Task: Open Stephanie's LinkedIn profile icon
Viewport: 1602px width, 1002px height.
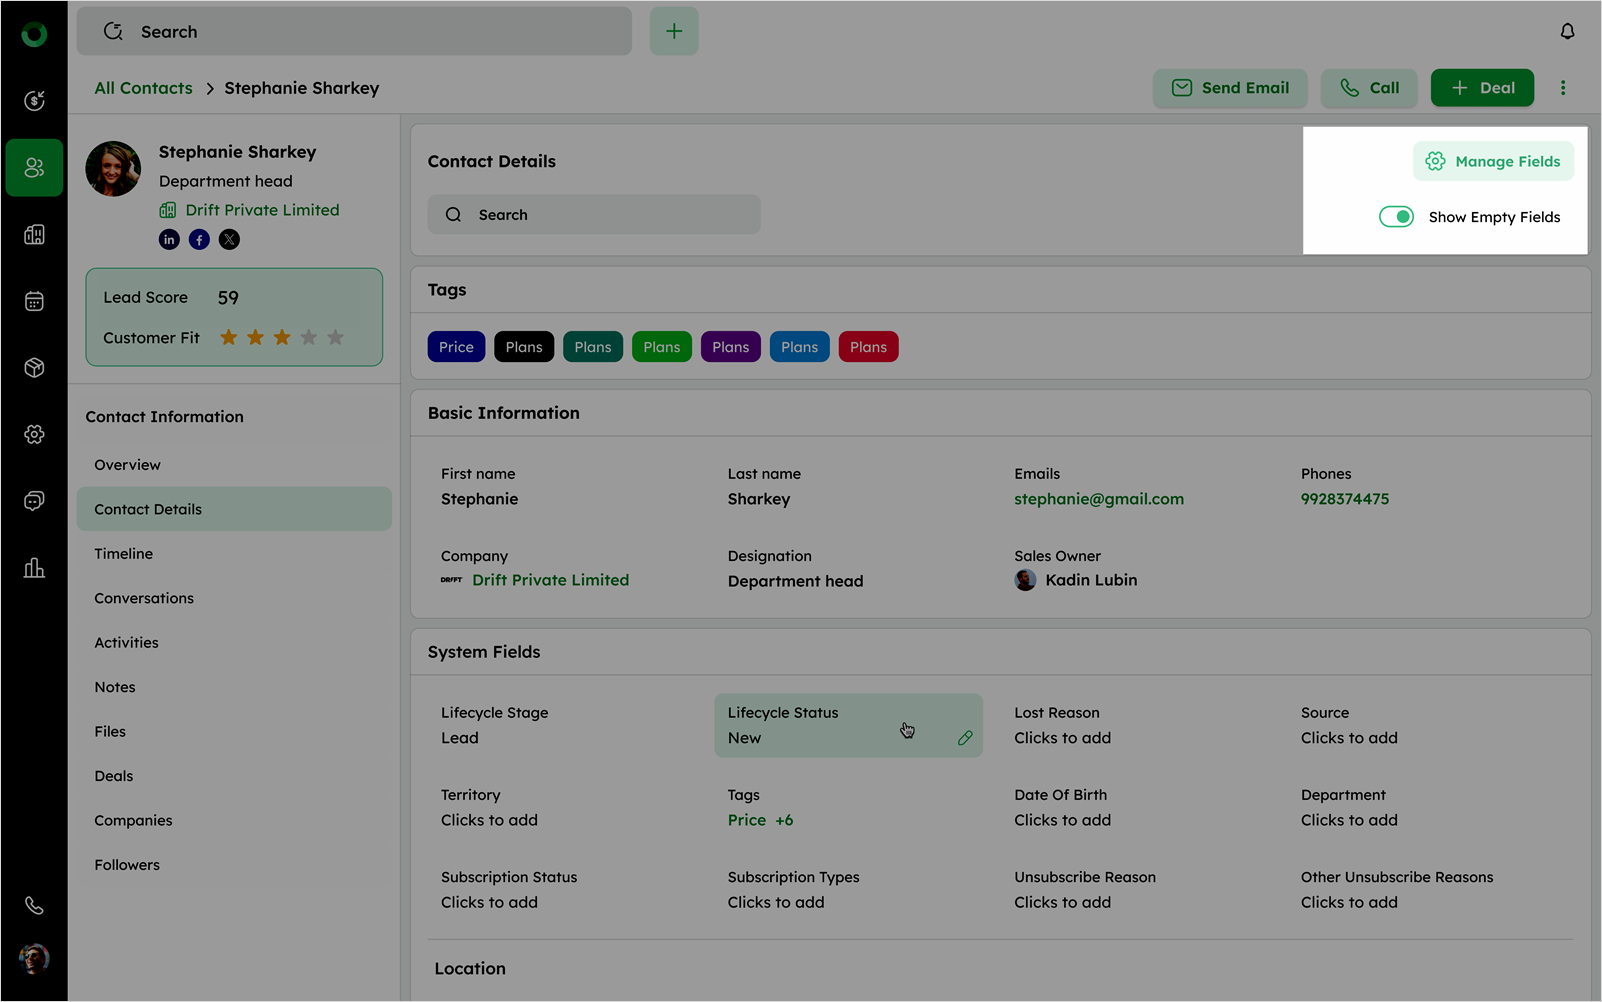Action: coord(169,240)
